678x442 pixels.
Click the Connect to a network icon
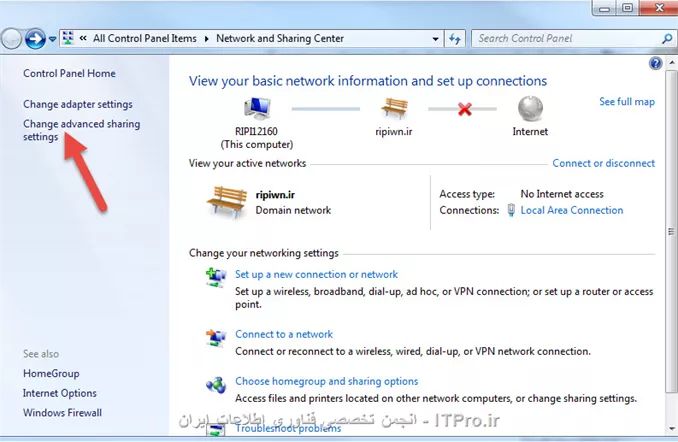coord(216,338)
